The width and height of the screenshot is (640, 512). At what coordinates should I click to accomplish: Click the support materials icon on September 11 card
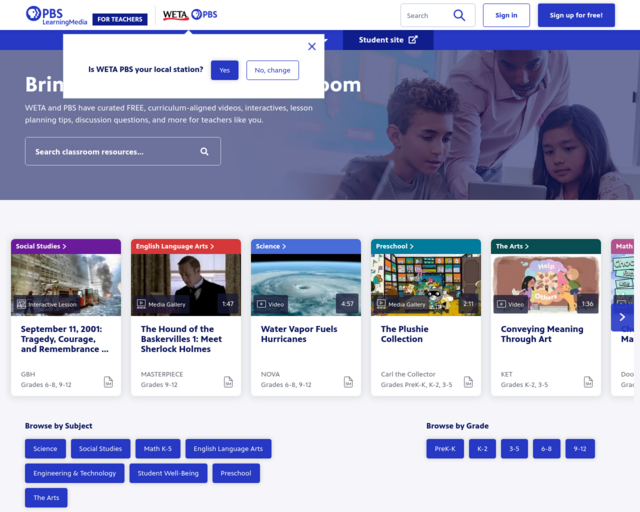(x=108, y=382)
